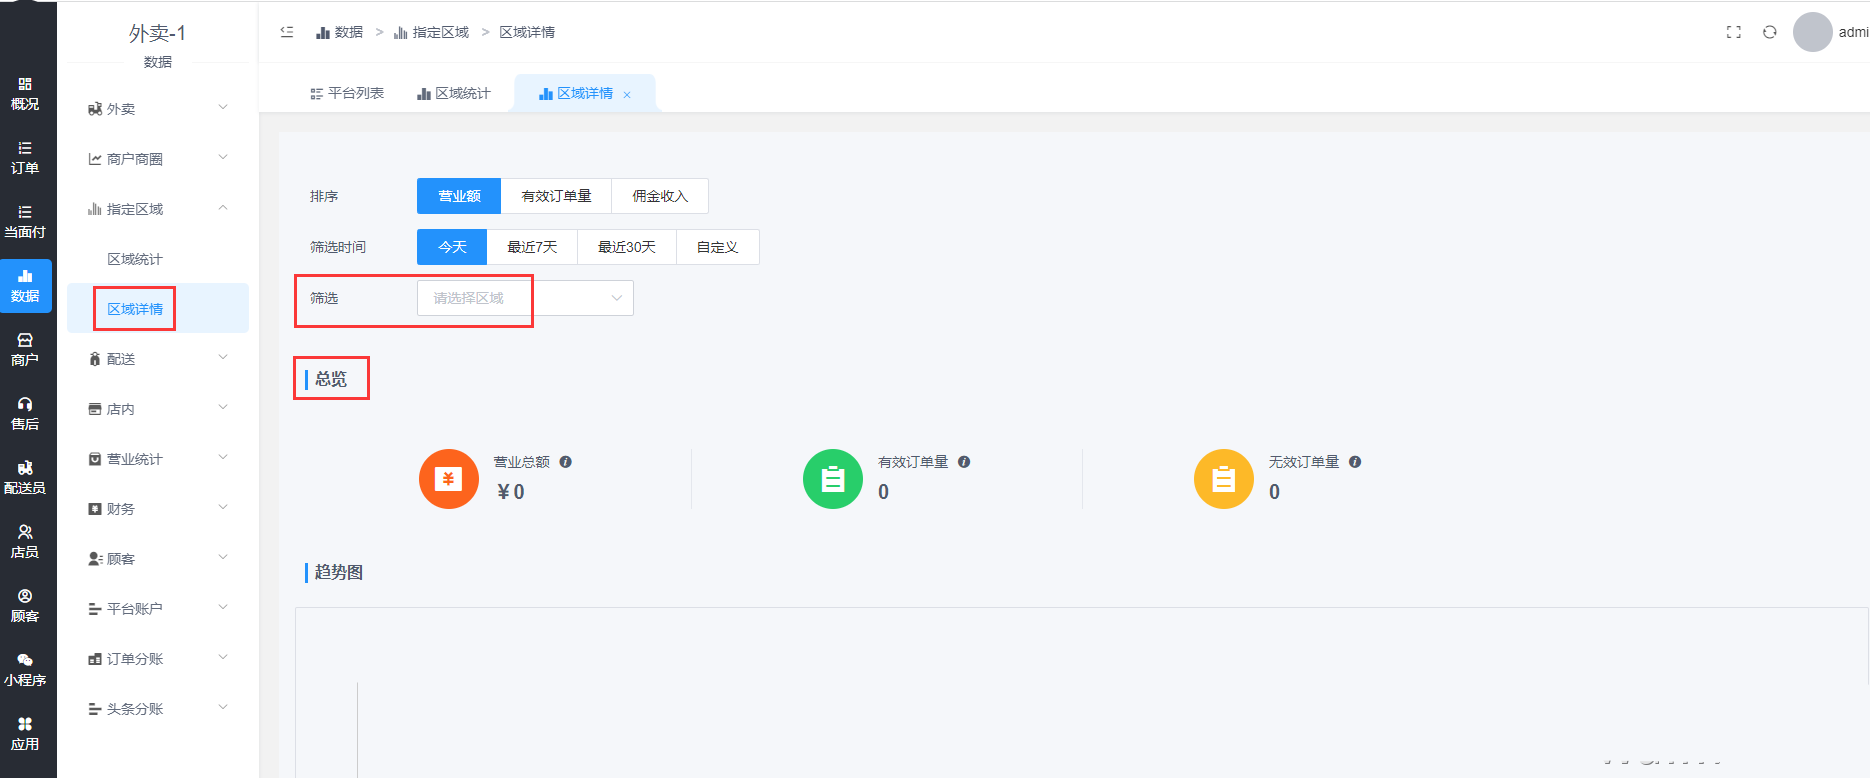1870x778 pixels.
Task: Show info tooltip for 营业总额
Action: point(566,462)
